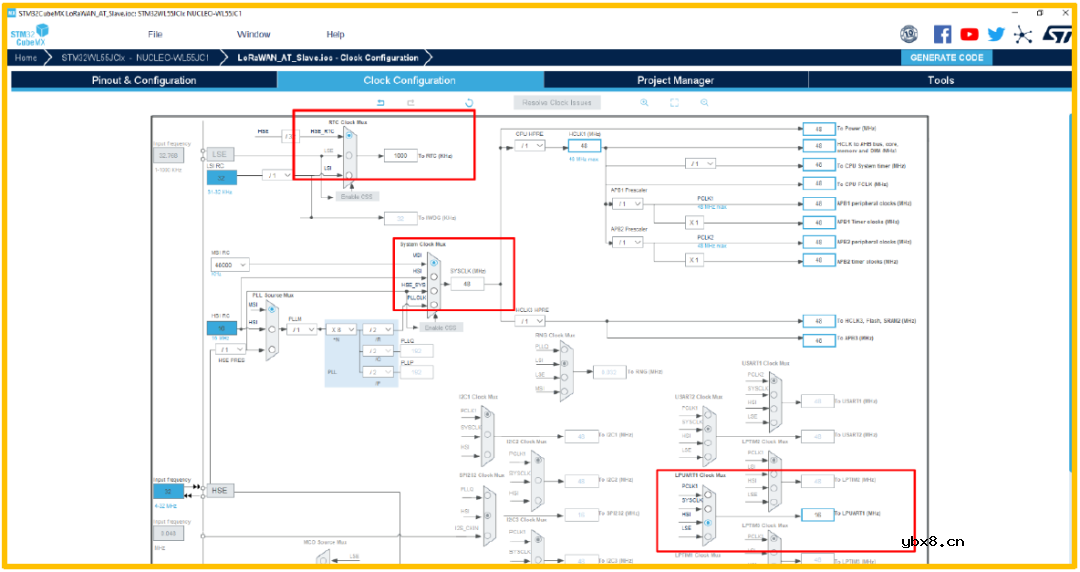Click the fit-to-screen zoom icon
1080x572 pixels.
[x=674, y=103]
